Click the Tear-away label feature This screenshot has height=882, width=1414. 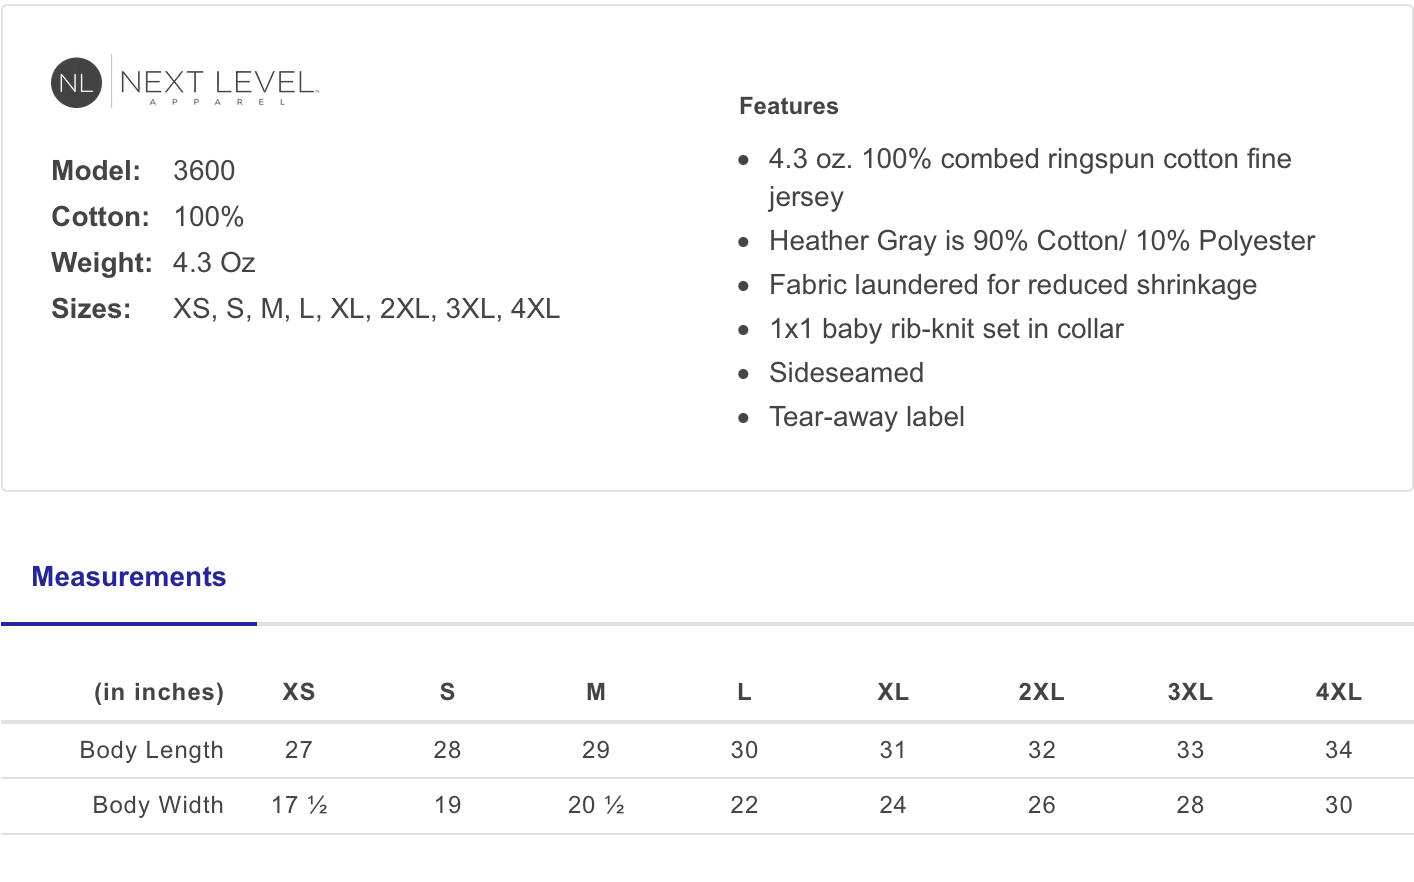pyautogui.click(x=866, y=417)
